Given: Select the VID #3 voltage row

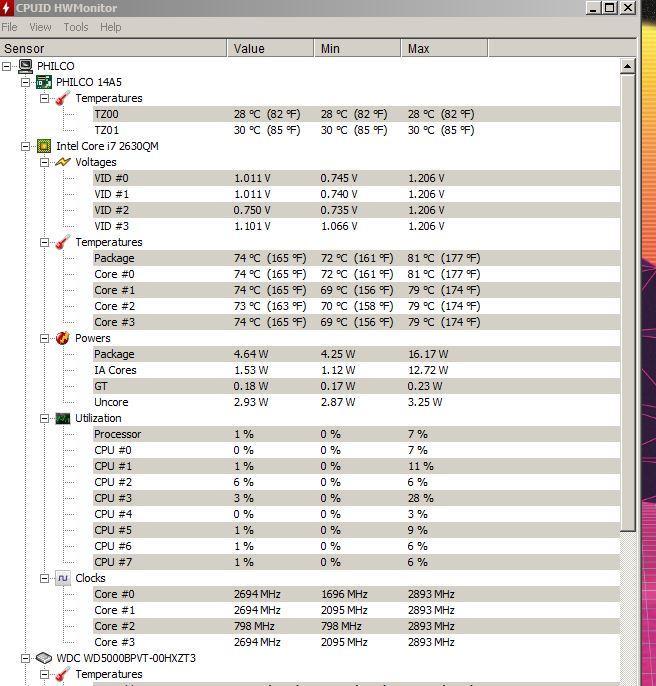Looking at the screenshot, I should 356,226.
